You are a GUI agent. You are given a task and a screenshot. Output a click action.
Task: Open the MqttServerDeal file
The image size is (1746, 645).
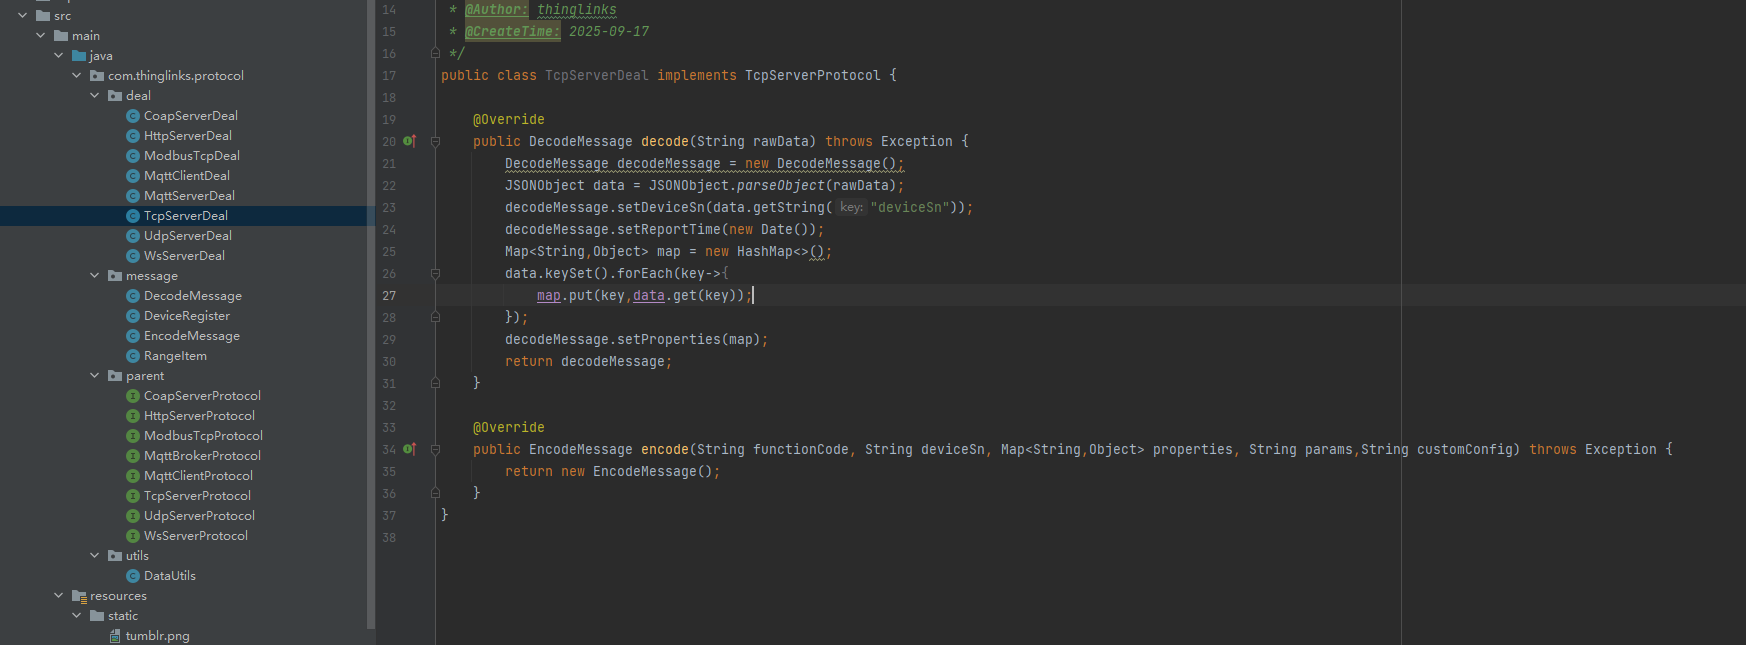(189, 196)
